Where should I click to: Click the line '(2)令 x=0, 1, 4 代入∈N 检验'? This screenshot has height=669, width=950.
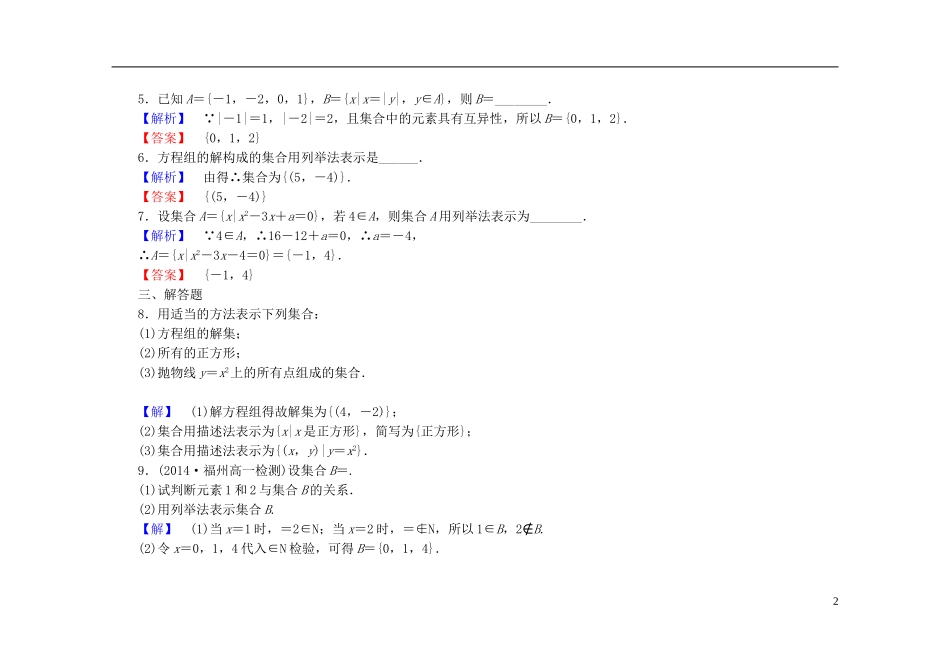(289, 548)
